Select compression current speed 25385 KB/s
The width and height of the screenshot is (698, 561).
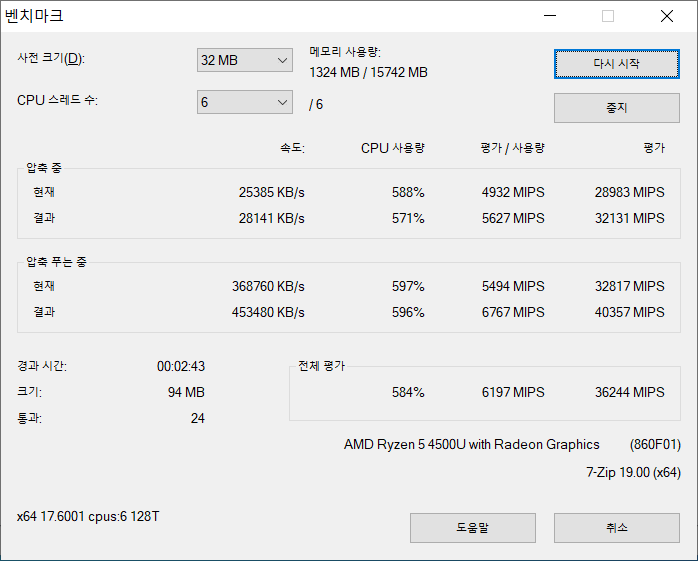pos(272,192)
